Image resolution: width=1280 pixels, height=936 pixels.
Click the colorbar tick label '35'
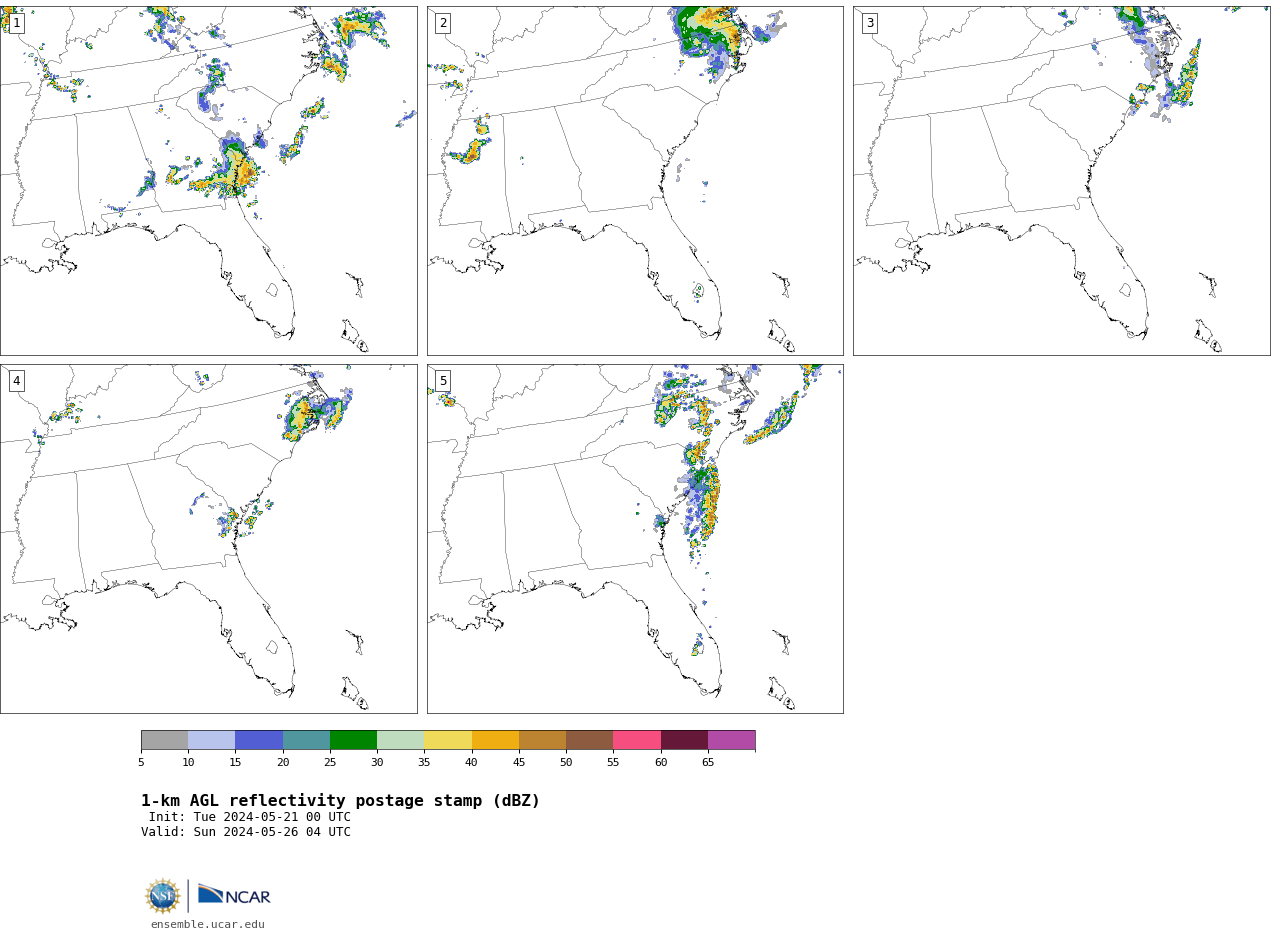[424, 763]
